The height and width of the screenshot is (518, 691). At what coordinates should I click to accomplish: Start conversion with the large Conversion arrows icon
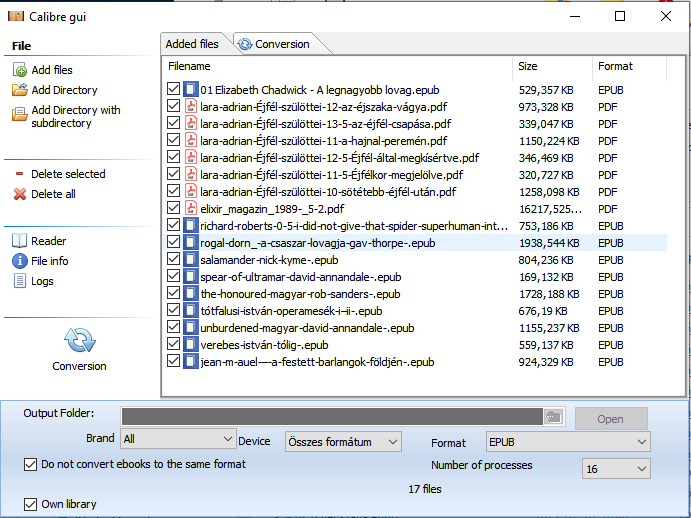80,340
